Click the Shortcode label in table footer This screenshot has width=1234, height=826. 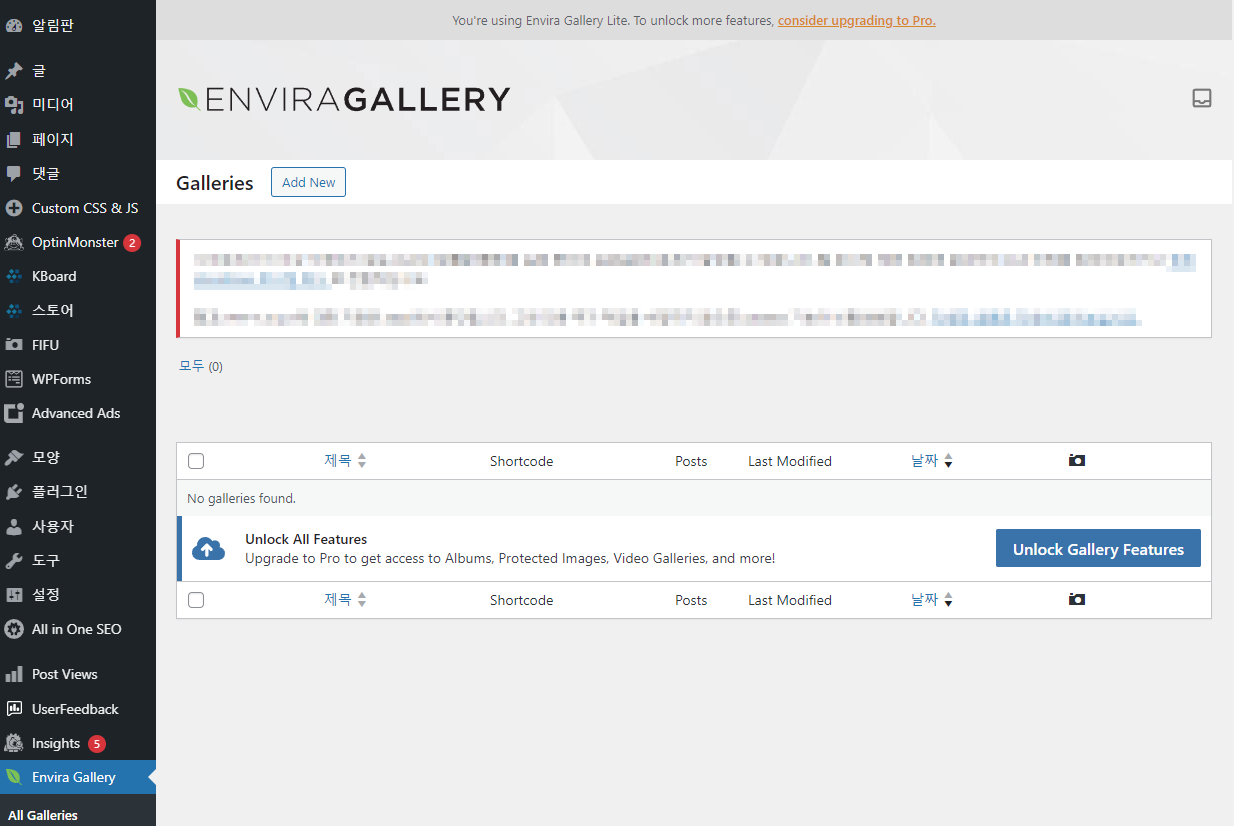point(521,600)
